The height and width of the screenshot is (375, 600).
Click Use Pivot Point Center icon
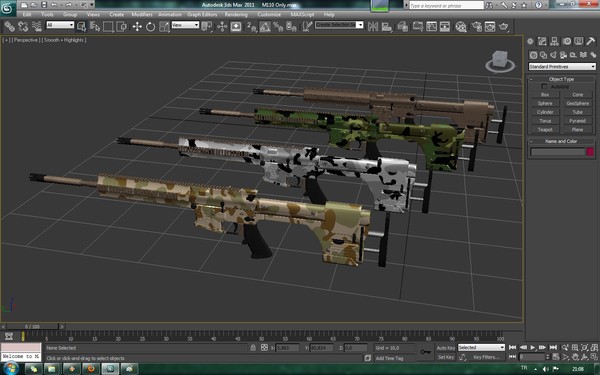click(207, 26)
